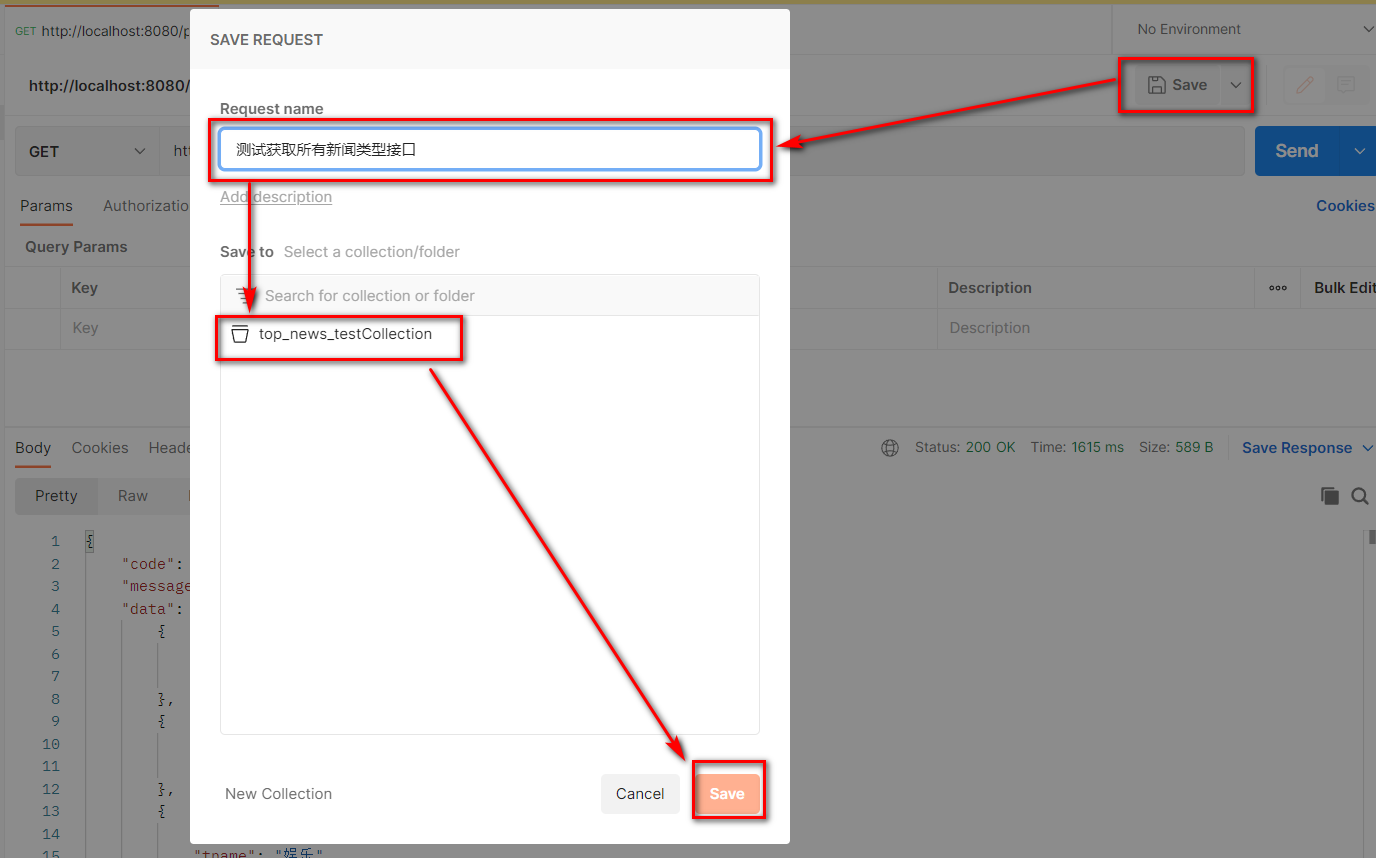1376x858 pixels.
Task: Click the orange Save button in dialog
Action: (727, 794)
